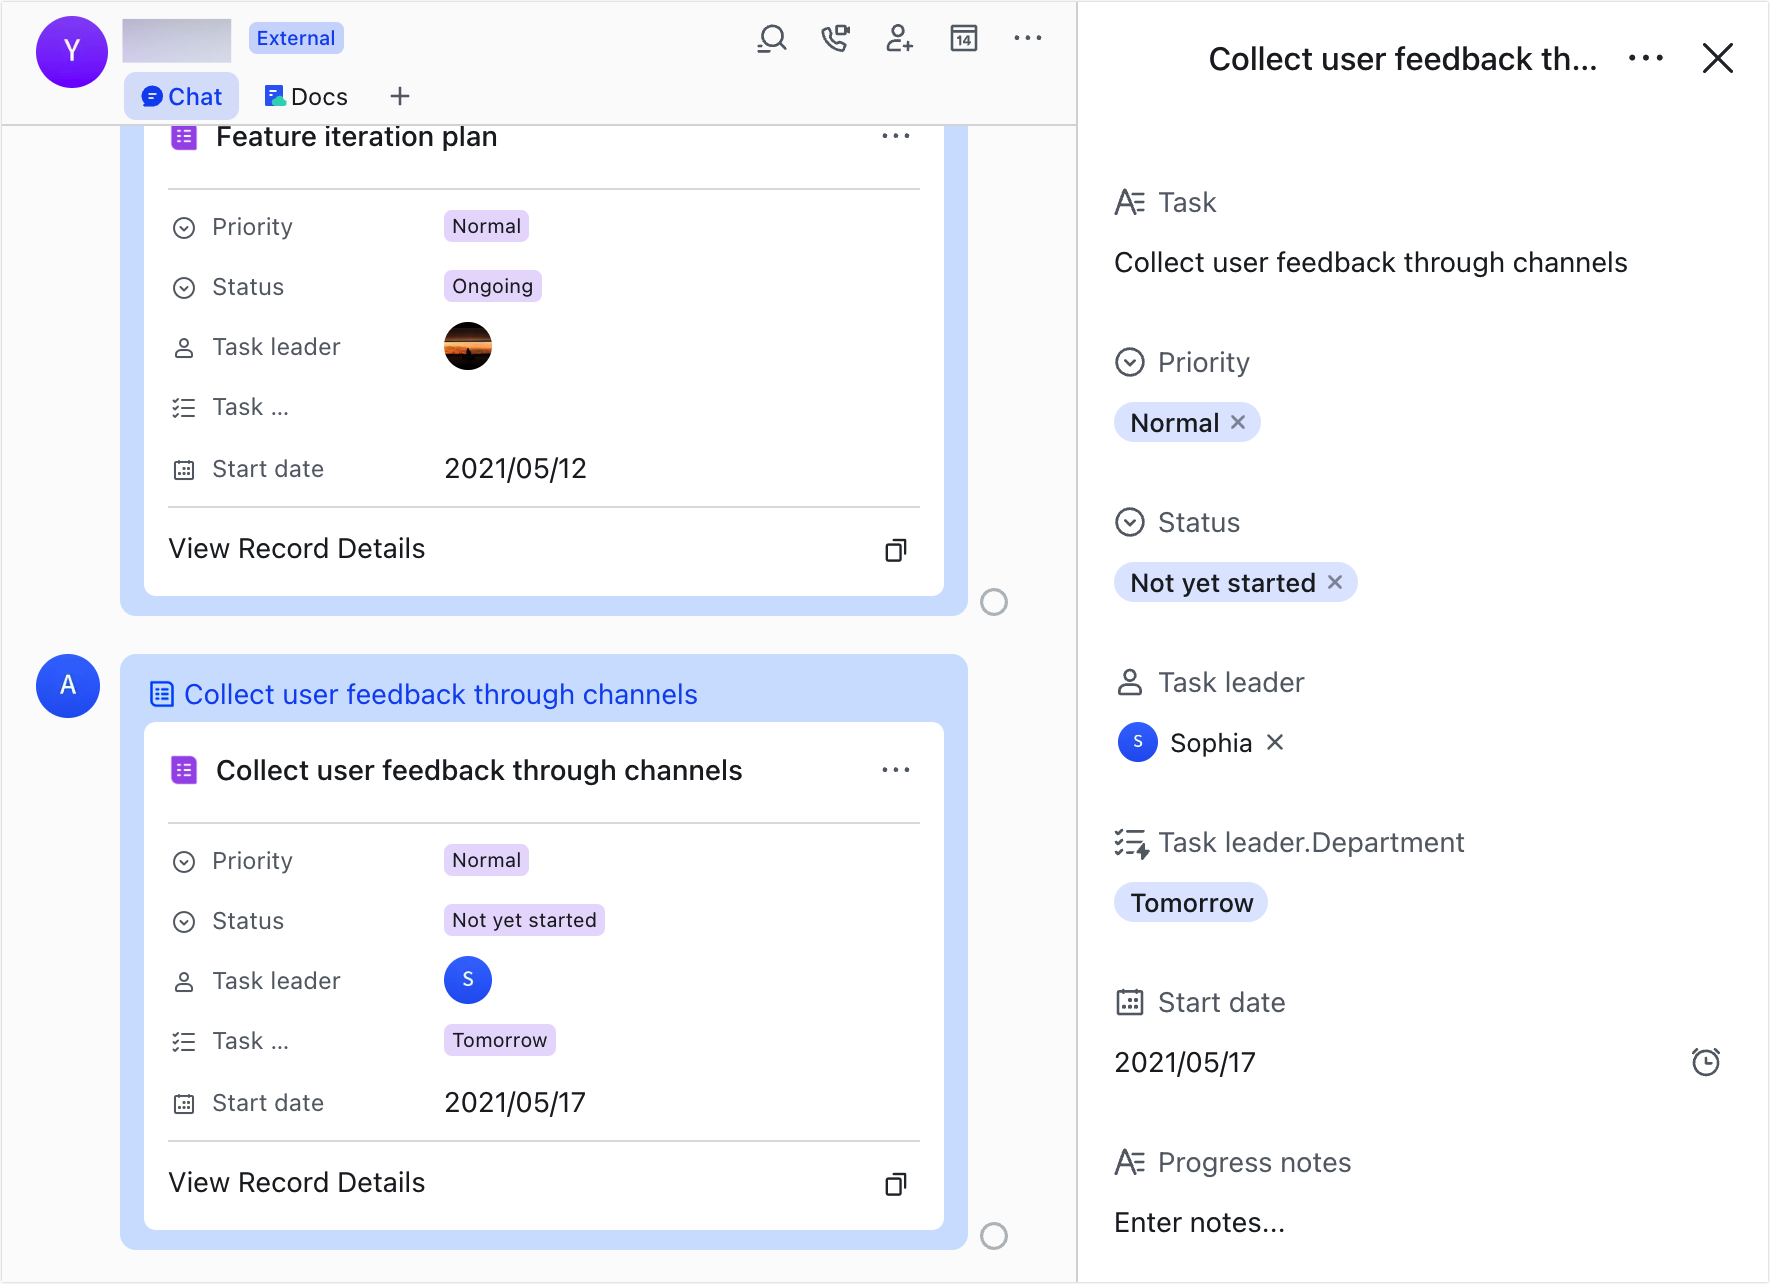The height and width of the screenshot is (1284, 1770).
Task: Add a new tab with plus icon
Action: click(400, 96)
